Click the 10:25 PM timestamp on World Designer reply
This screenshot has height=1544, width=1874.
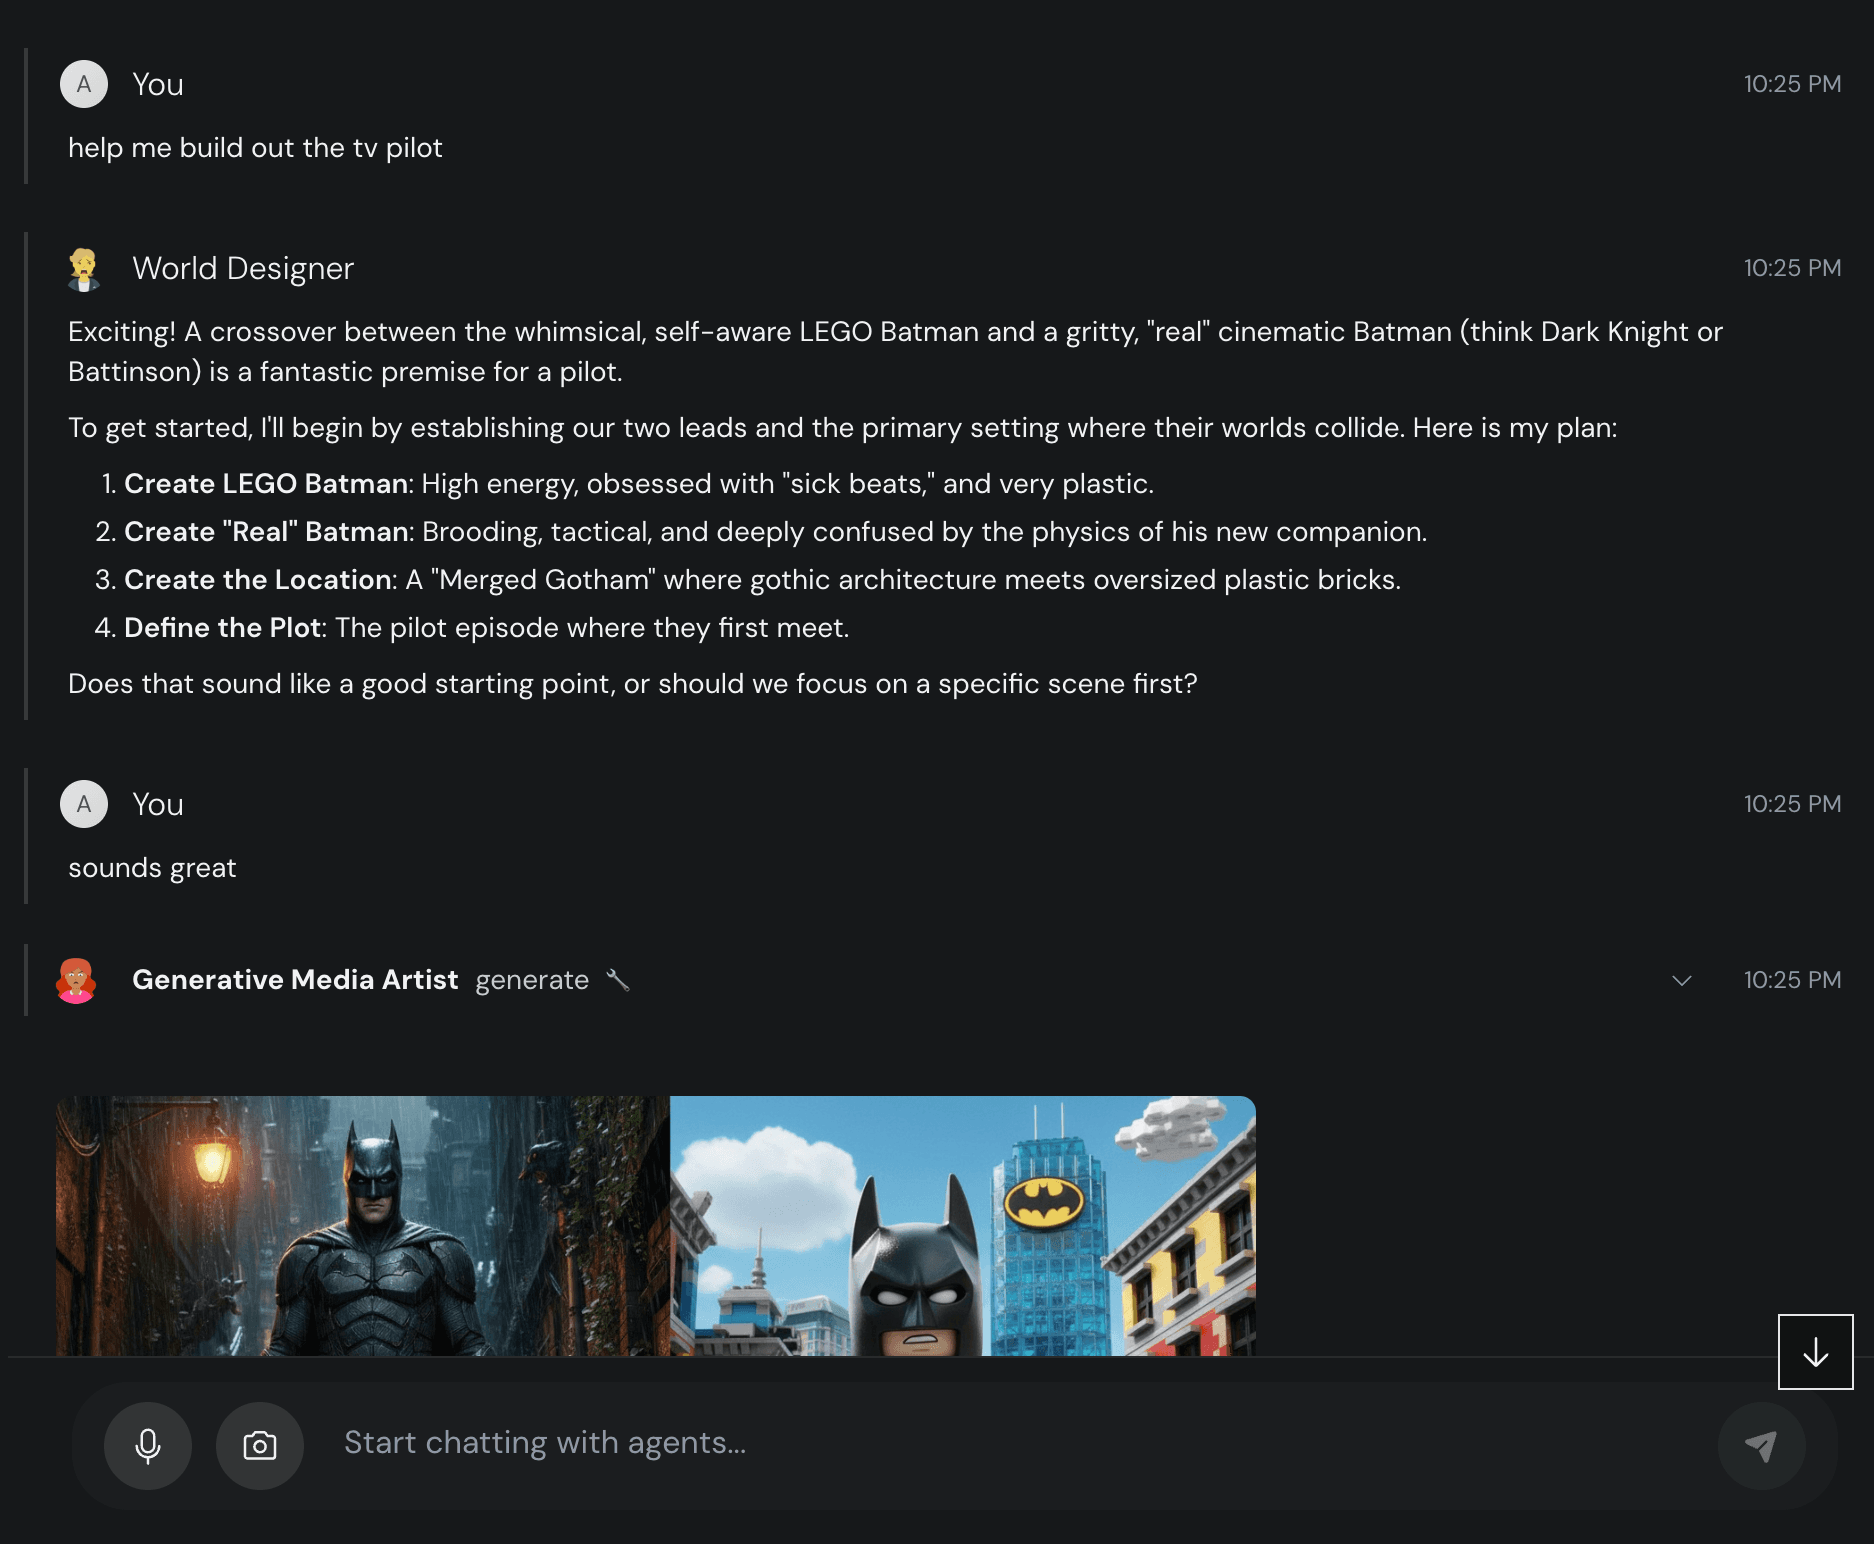click(1792, 267)
